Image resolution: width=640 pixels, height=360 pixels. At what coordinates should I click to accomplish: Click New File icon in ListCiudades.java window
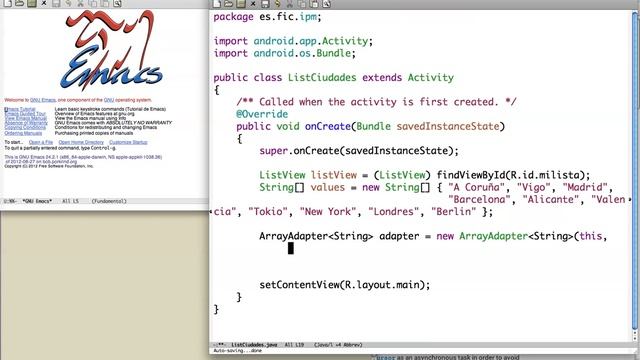217,4
